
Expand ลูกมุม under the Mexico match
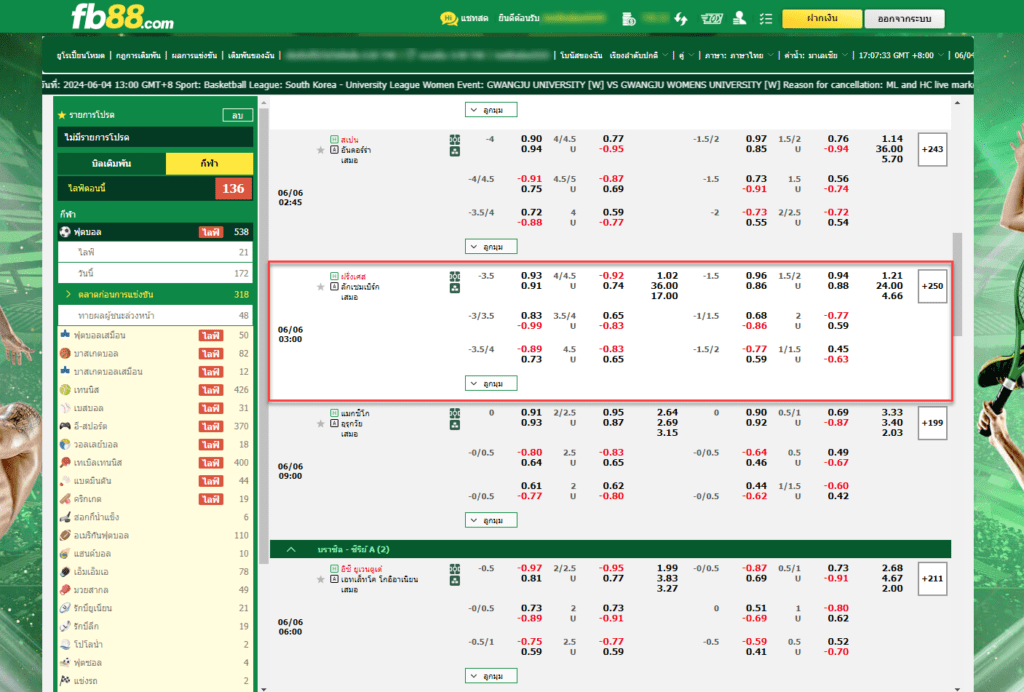491,520
